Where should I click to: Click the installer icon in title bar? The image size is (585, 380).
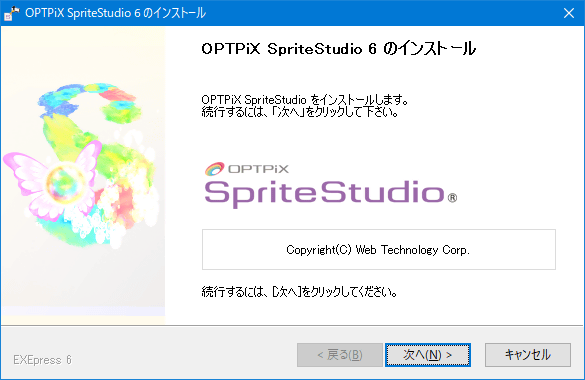tap(12, 13)
